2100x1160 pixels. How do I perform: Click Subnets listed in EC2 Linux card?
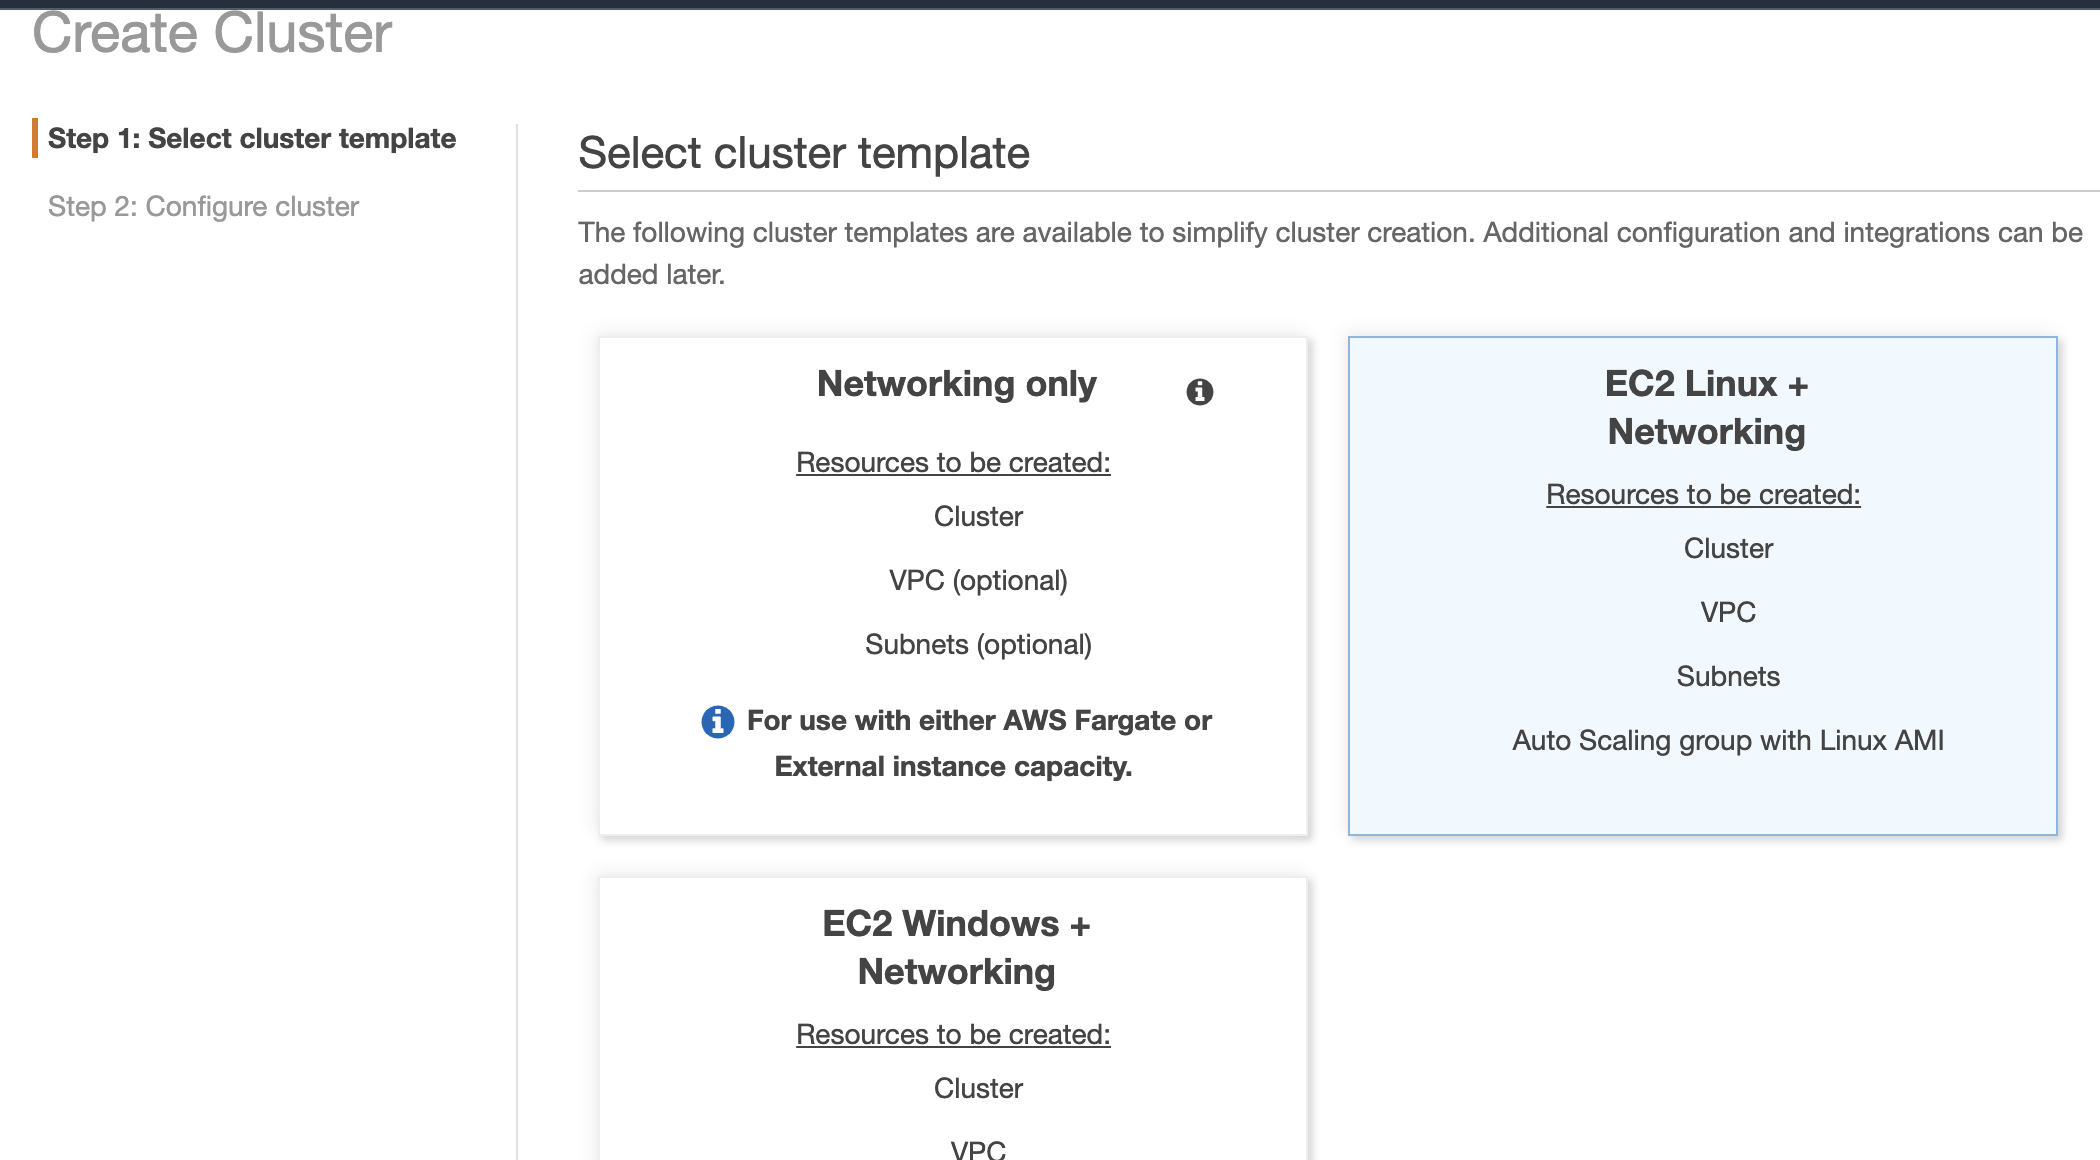click(1727, 676)
